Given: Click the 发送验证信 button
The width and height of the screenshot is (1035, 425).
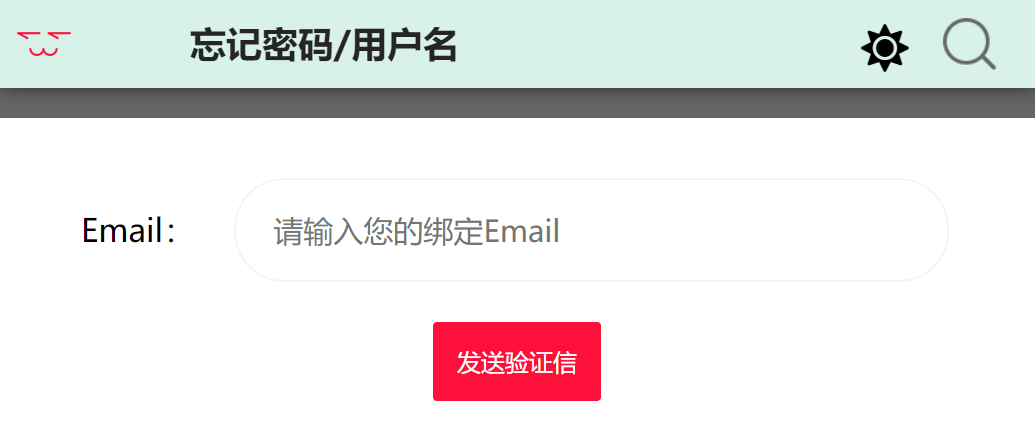Looking at the screenshot, I should coord(517,362).
